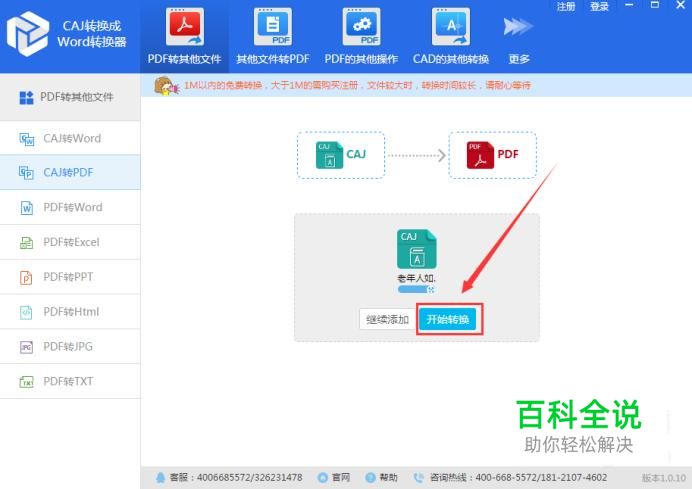The image size is (692, 489).
Task: Click the 官网 globe icon
Action: click(323, 478)
